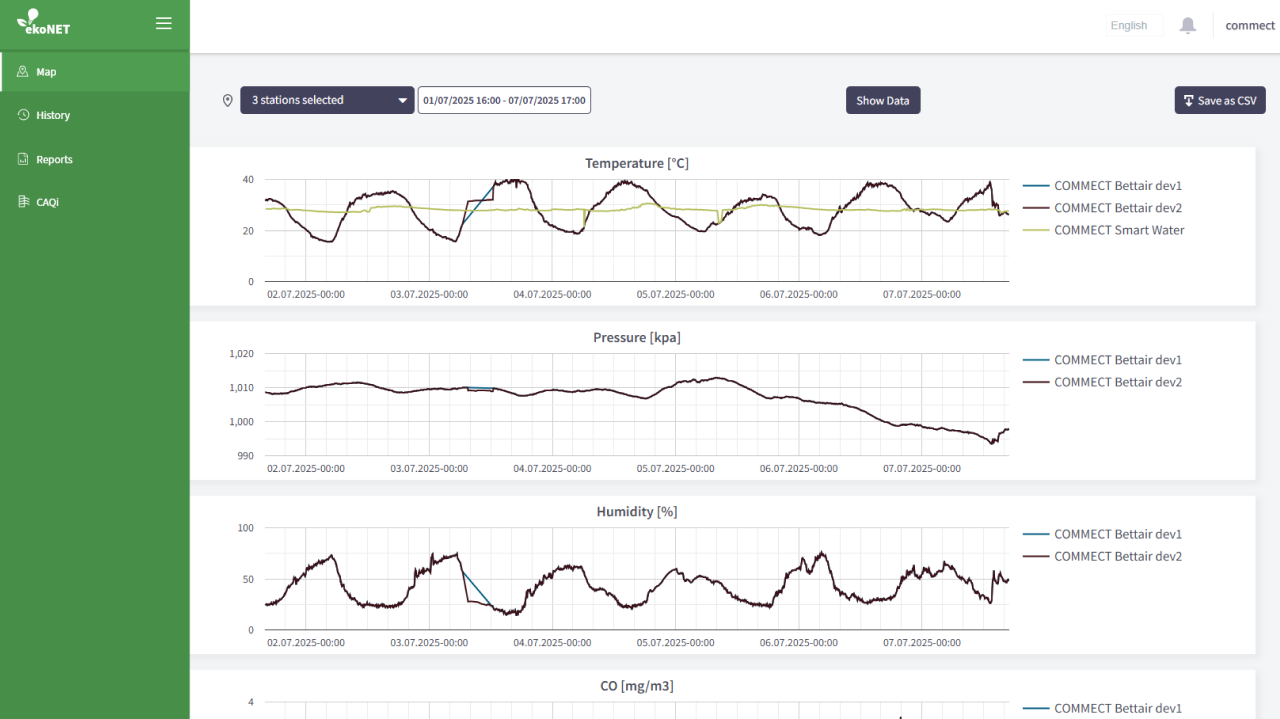Collapse the sidebar with the hamburger icon
The width and height of the screenshot is (1280, 719).
[x=164, y=23]
